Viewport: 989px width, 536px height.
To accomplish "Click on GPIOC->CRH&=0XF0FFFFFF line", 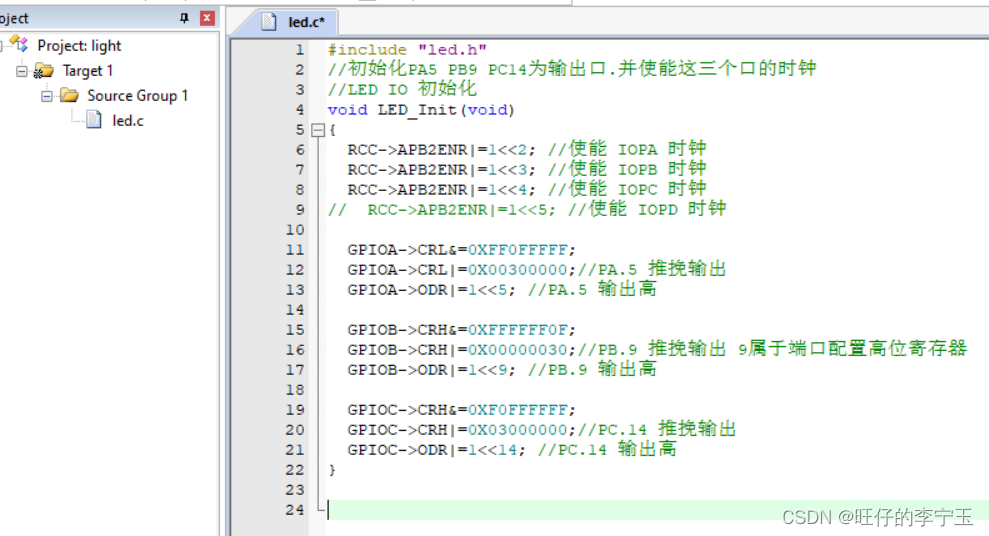I will 461,410.
